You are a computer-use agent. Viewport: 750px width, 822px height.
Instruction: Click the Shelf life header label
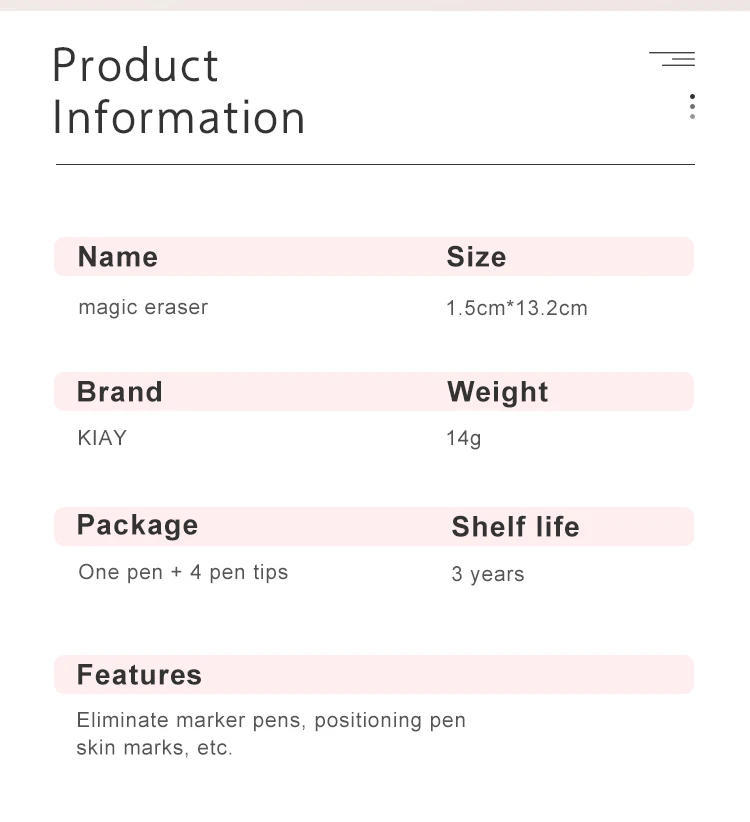tap(515, 526)
